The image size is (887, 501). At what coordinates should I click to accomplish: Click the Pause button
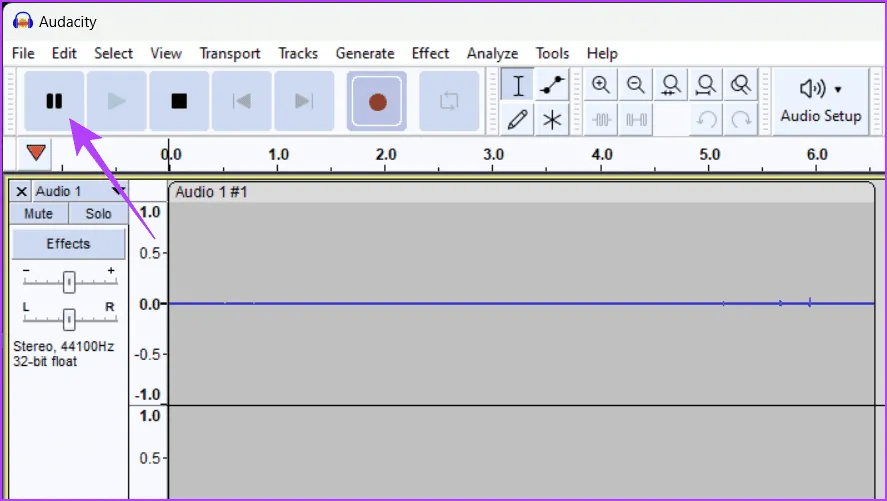pos(54,101)
